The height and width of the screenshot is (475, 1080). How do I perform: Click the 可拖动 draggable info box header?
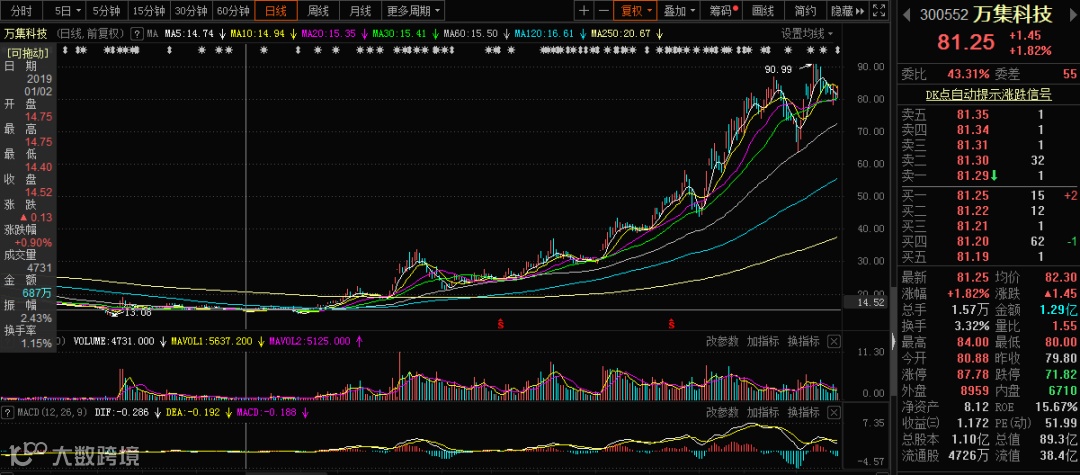tap(26, 52)
